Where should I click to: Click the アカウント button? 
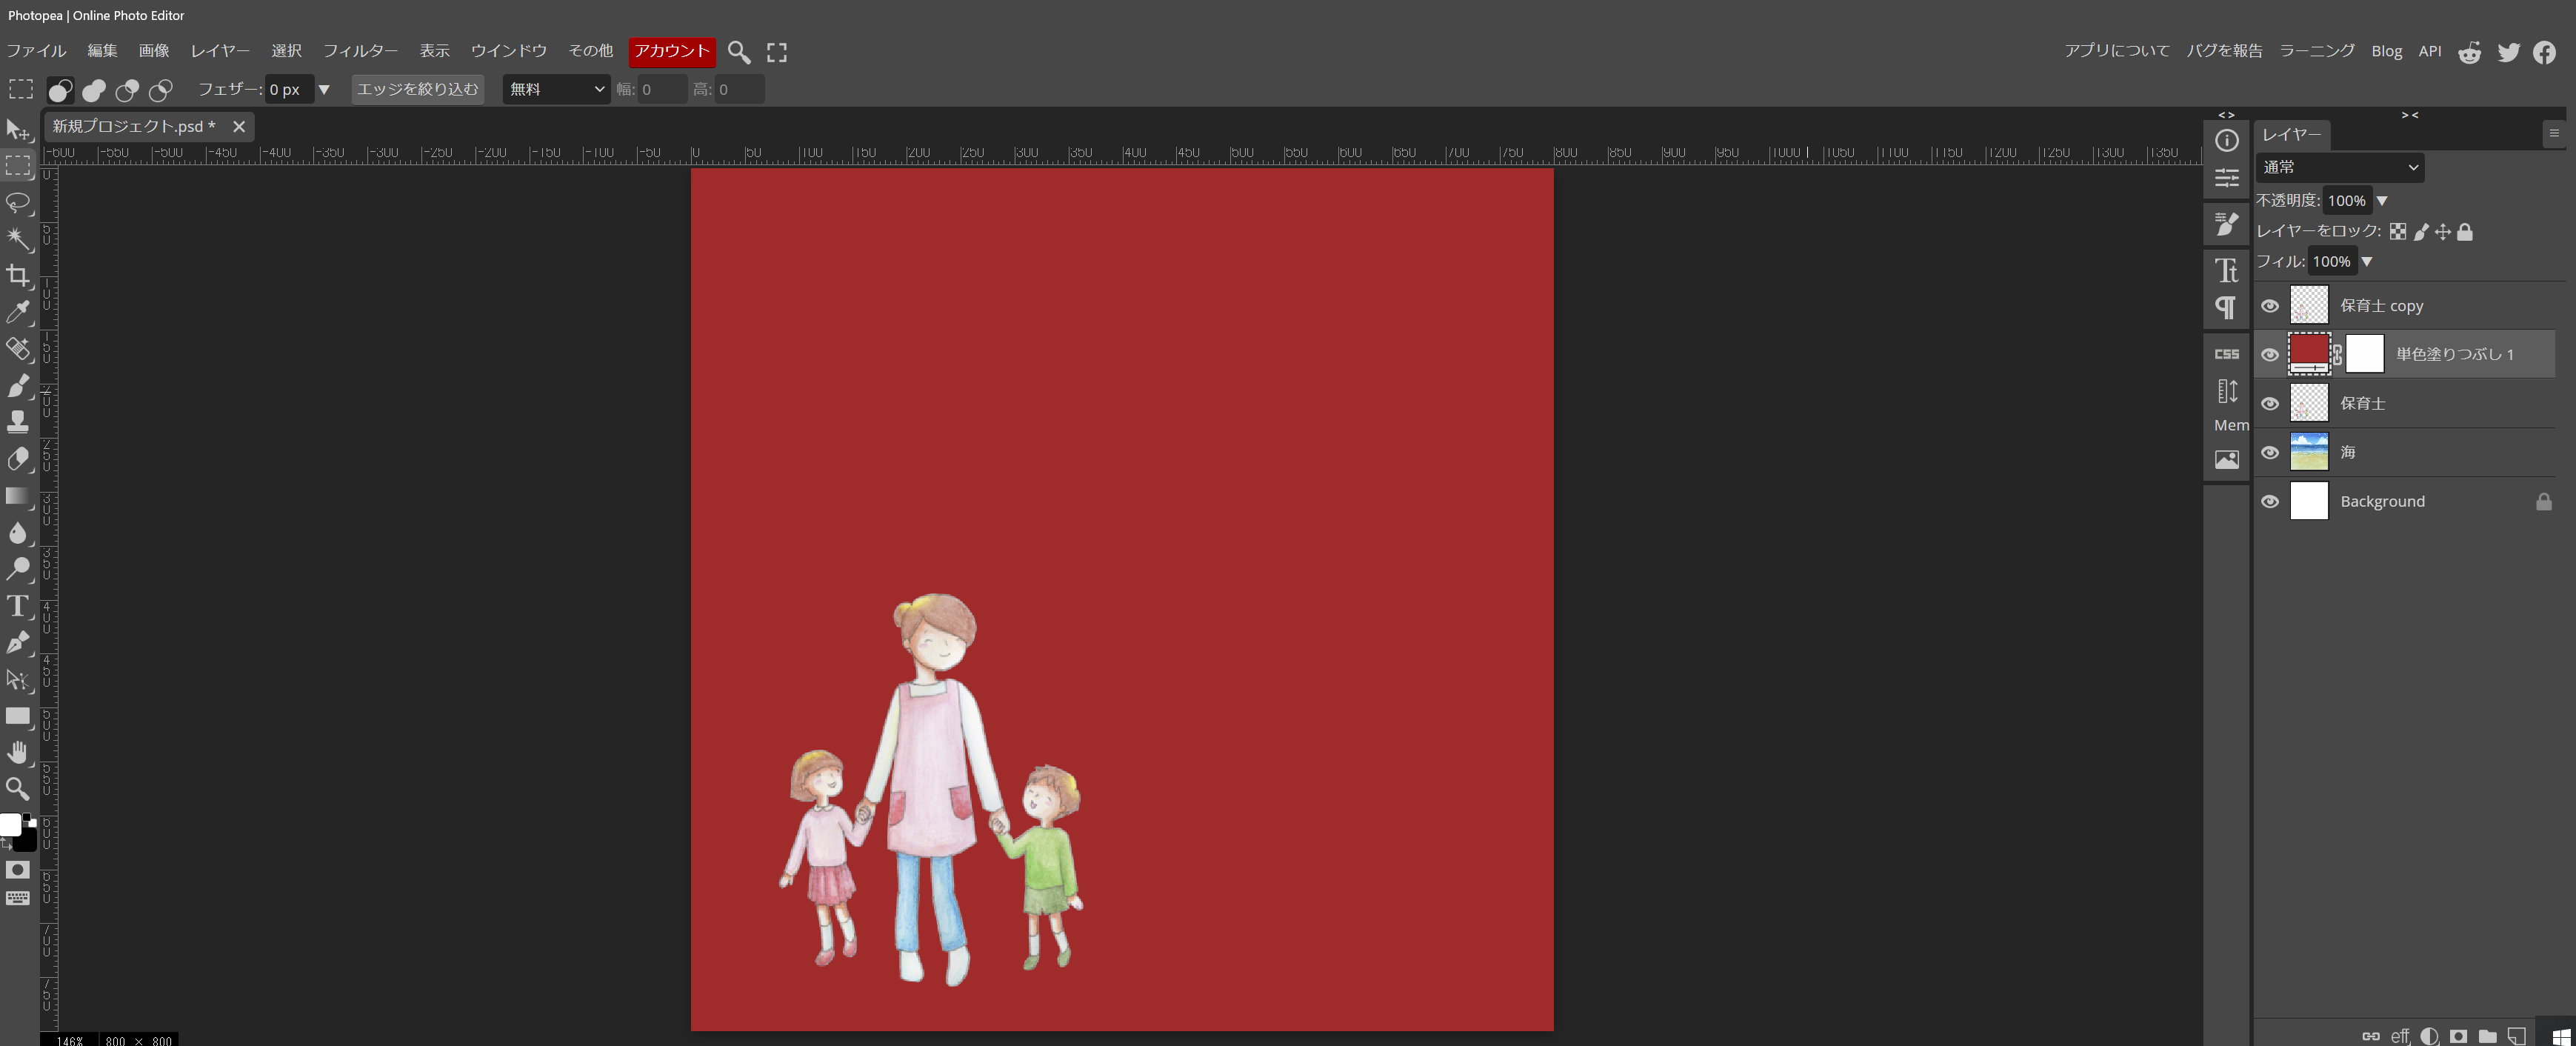tap(671, 51)
